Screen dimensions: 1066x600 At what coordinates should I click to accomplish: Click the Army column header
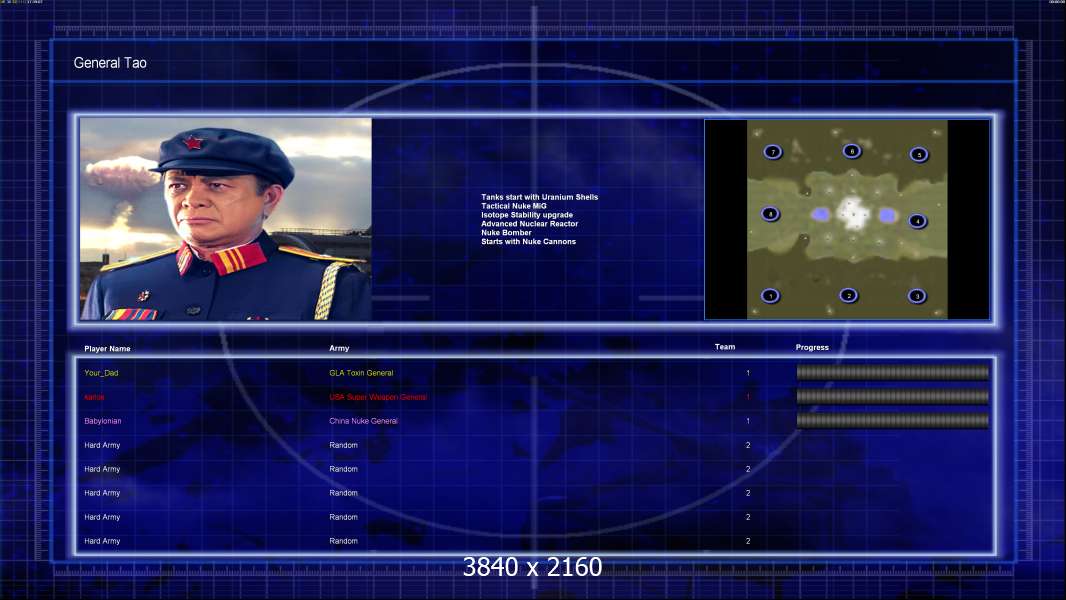coord(339,348)
